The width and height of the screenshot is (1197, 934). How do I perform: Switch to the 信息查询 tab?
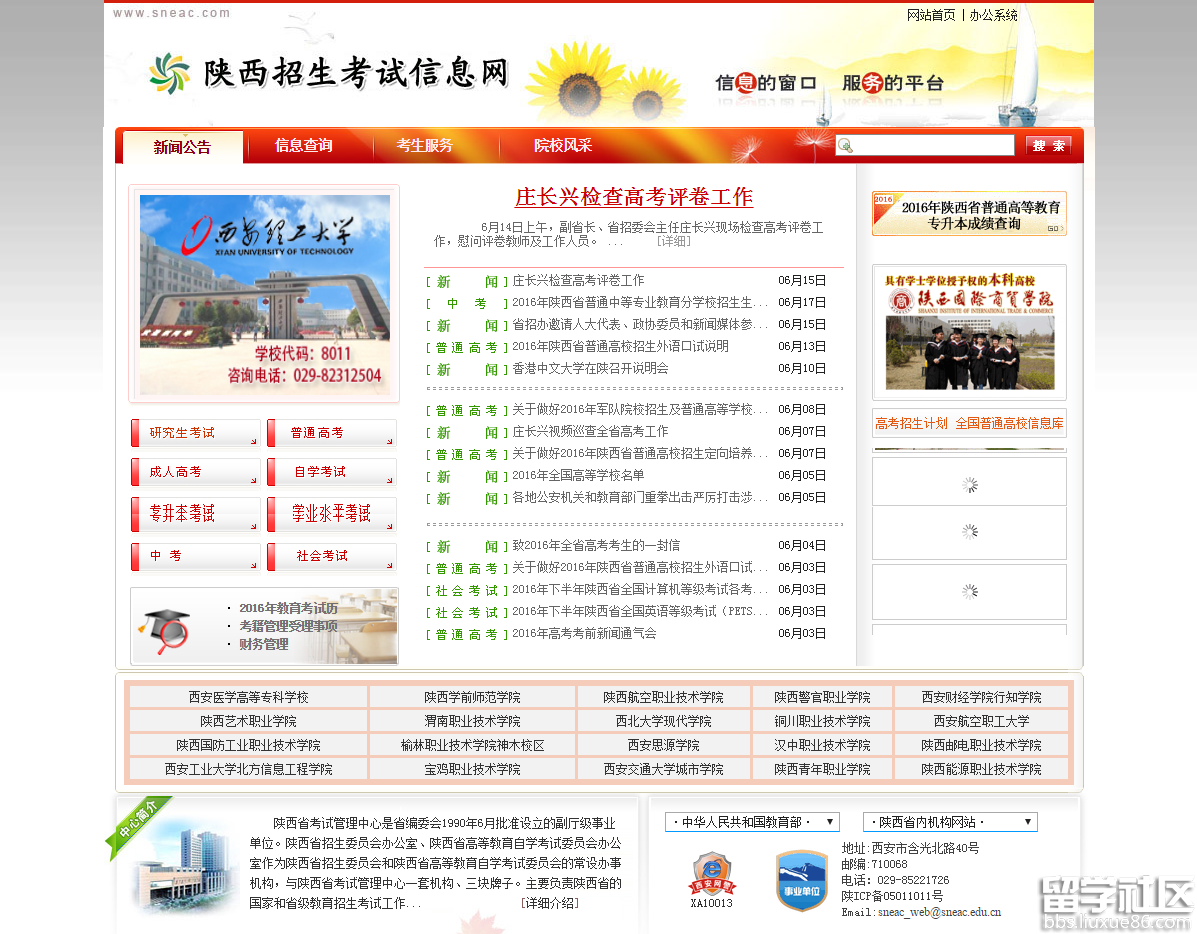[x=304, y=146]
